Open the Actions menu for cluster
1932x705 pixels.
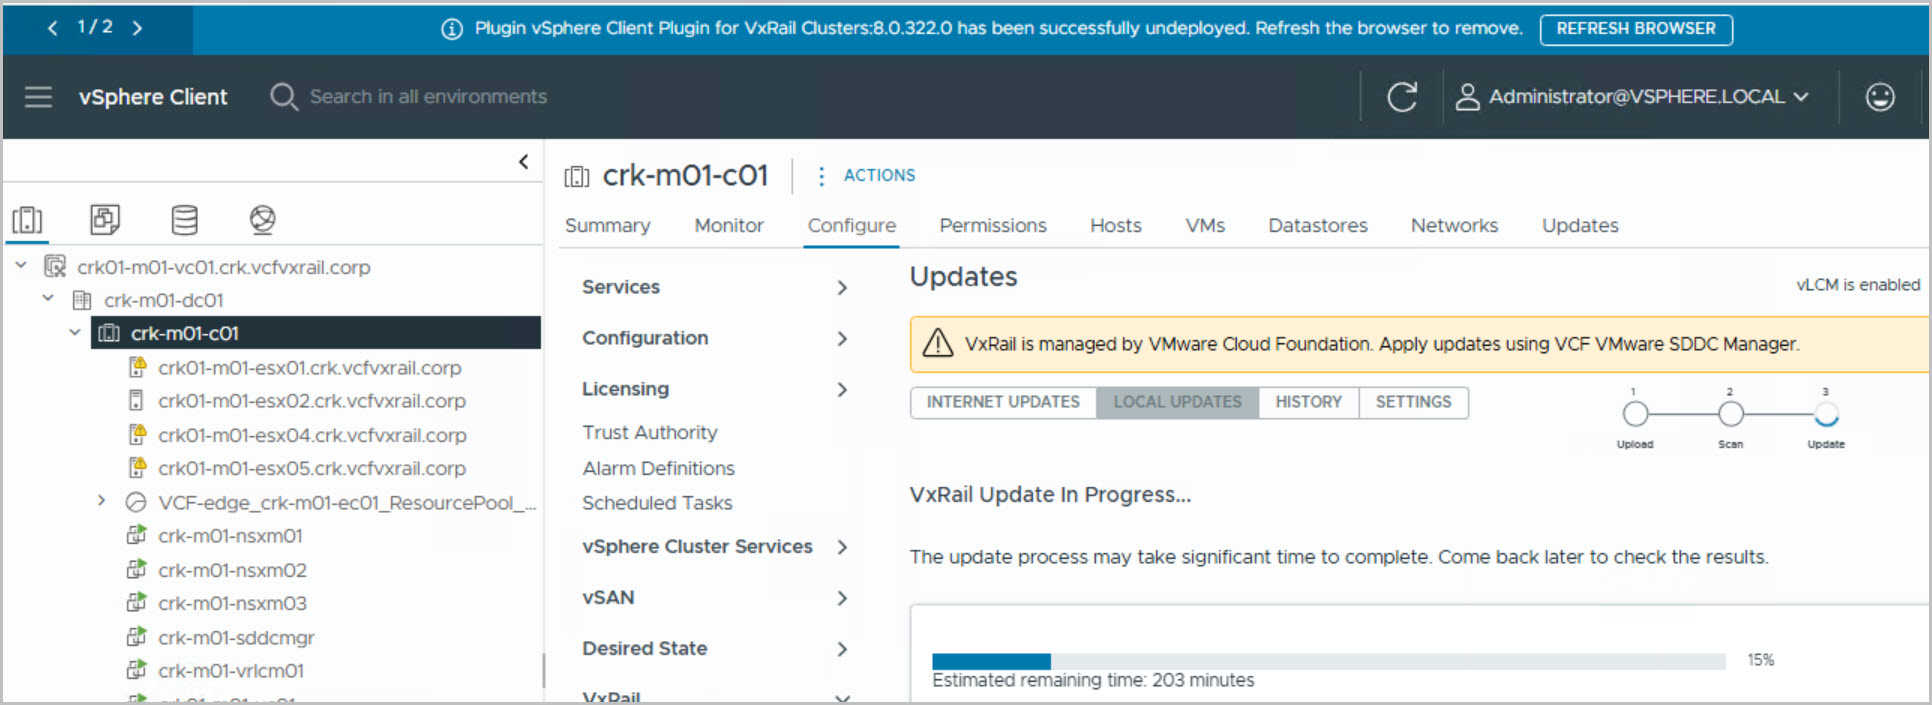(x=867, y=175)
